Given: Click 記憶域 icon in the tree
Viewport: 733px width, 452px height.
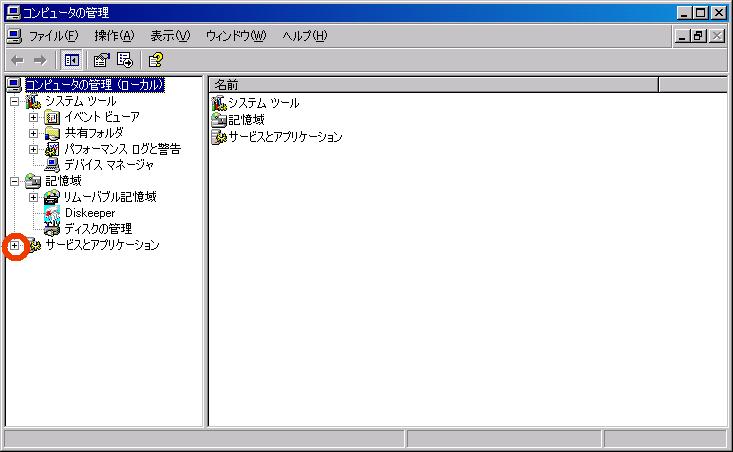Looking at the screenshot, I should [x=33, y=181].
